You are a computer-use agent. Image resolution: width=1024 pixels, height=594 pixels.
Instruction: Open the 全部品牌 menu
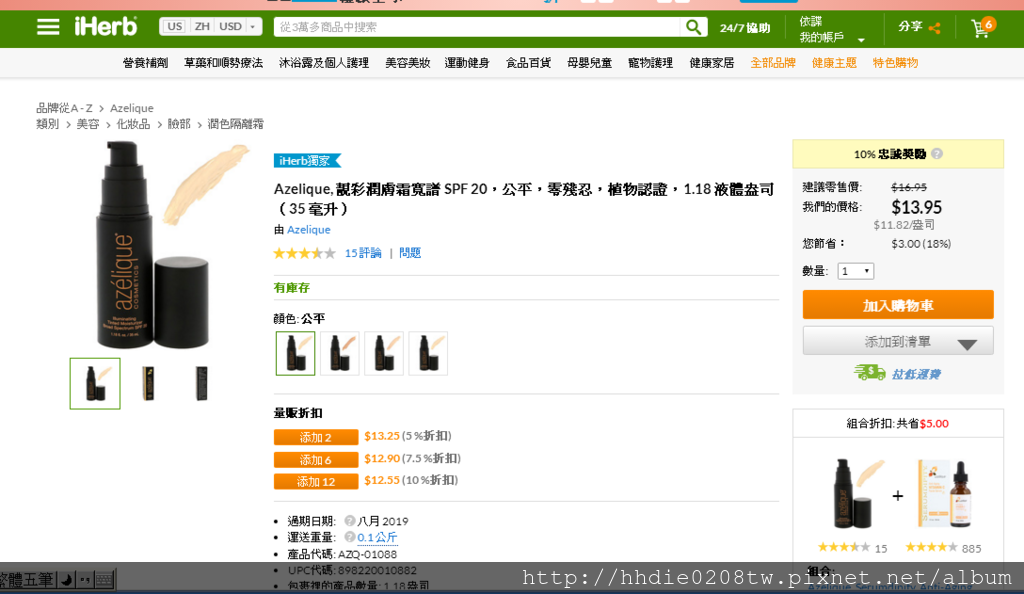pos(773,63)
